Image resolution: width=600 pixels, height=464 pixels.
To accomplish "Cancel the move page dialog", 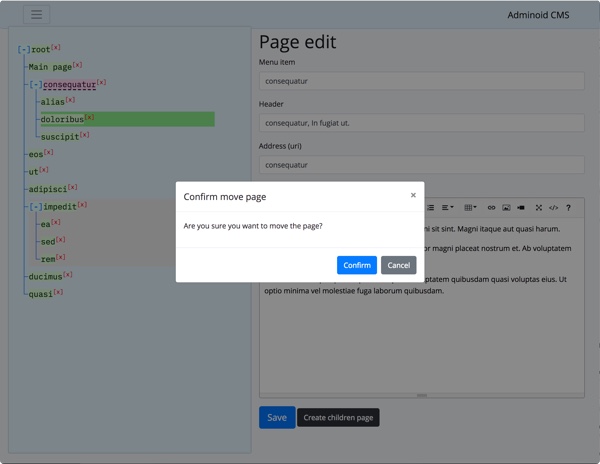I will 398,265.
